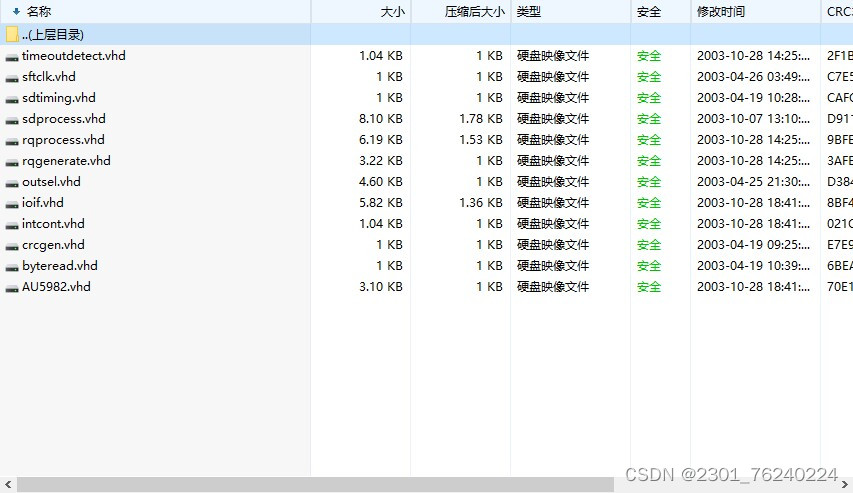Click the 2003-04-19 10:28 date cell

click(x=753, y=98)
